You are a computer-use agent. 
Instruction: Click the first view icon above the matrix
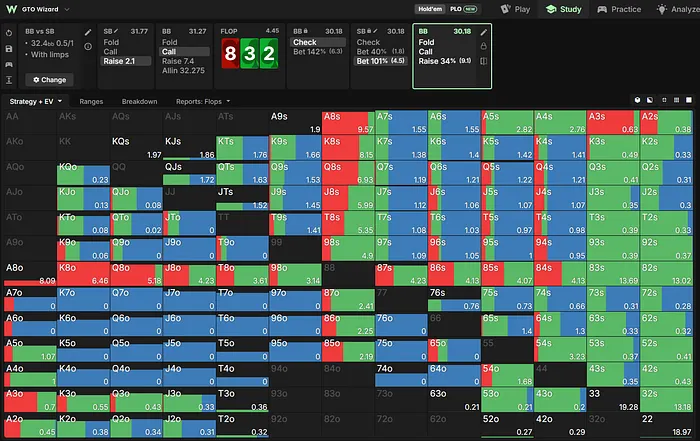[638, 100]
